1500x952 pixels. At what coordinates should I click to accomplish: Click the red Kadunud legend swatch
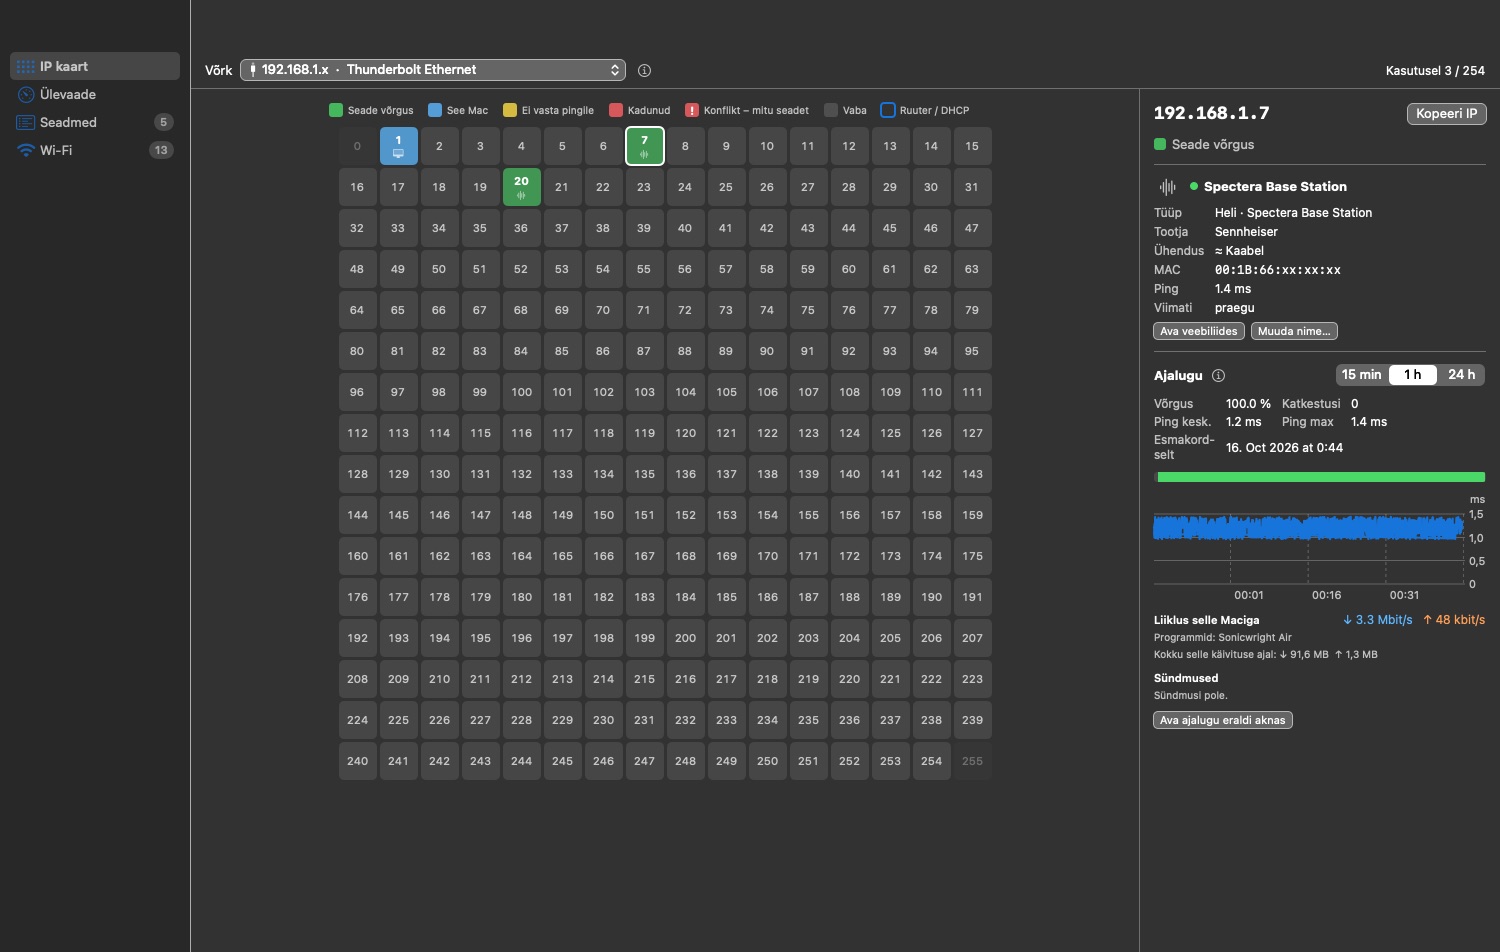pyautogui.click(x=616, y=110)
